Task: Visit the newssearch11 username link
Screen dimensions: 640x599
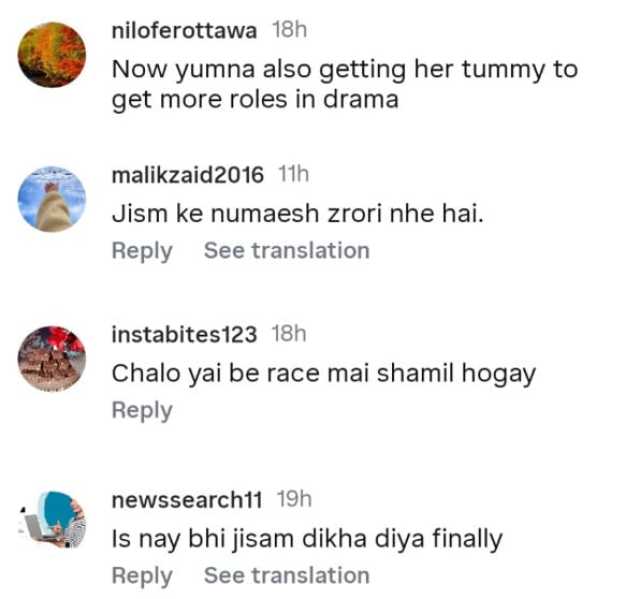Action: pyautogui.click(x=187, y=499)
